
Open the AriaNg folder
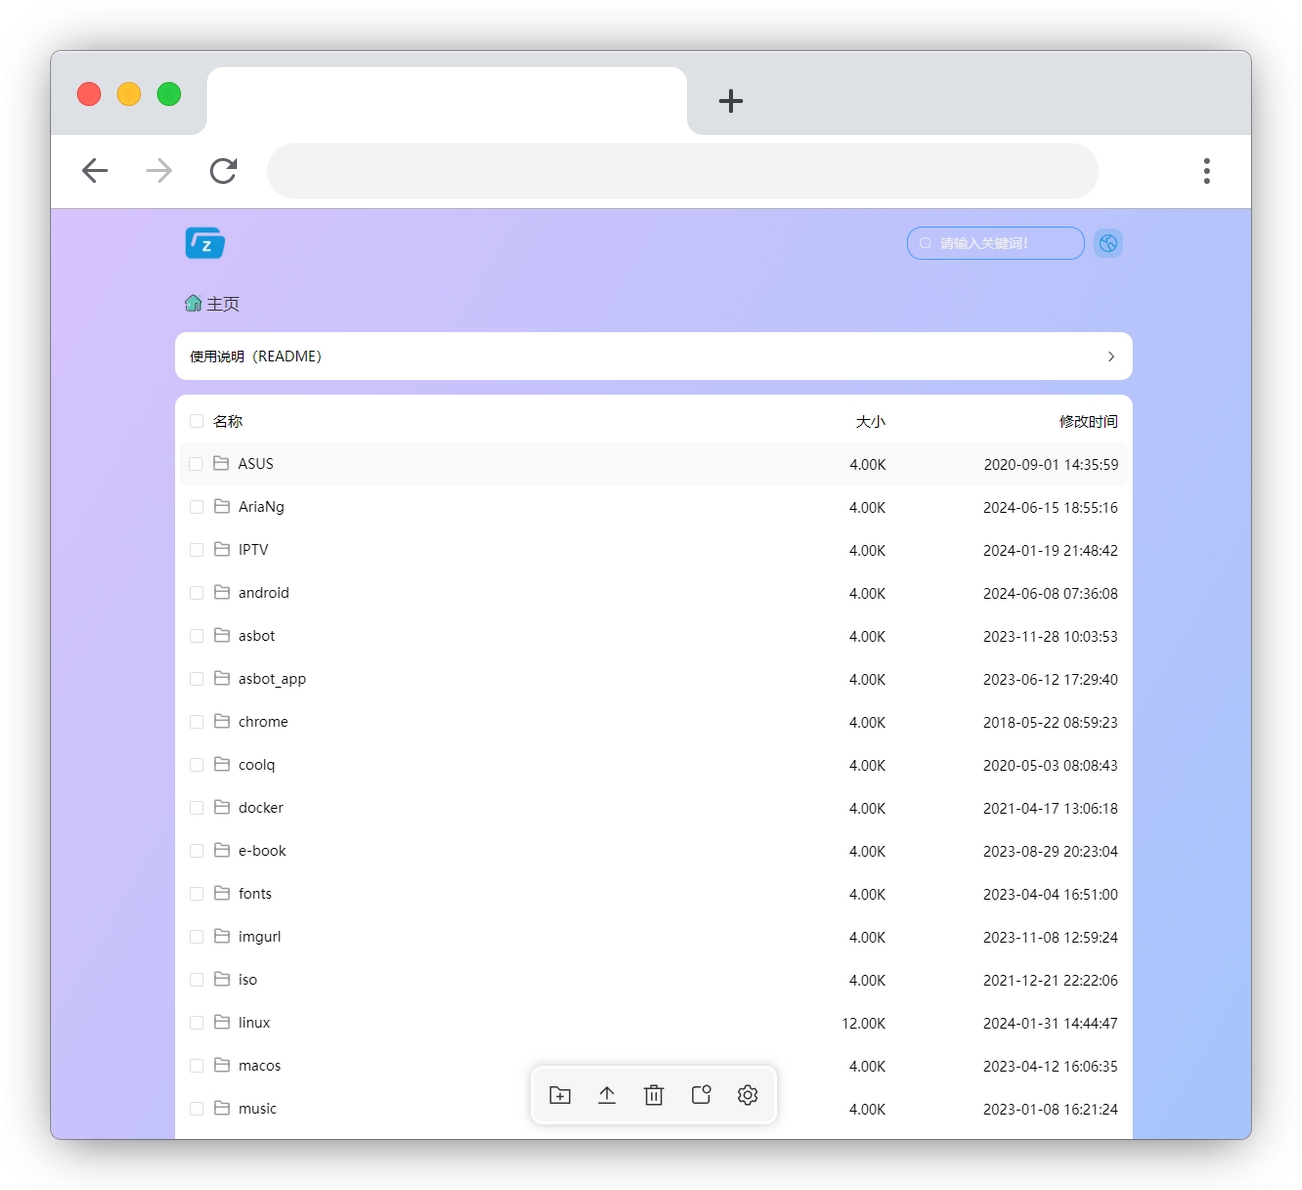coord(261,507)
